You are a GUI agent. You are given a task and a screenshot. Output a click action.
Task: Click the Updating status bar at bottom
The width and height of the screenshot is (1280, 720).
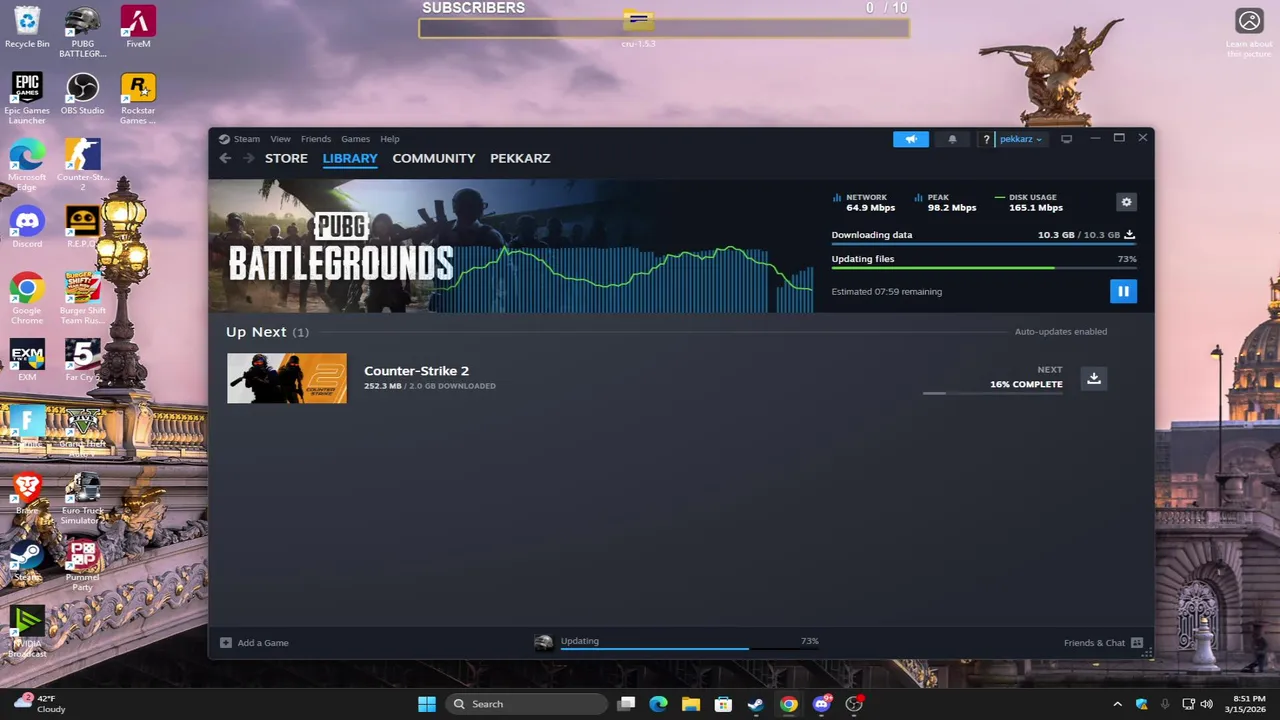(676, 642)
